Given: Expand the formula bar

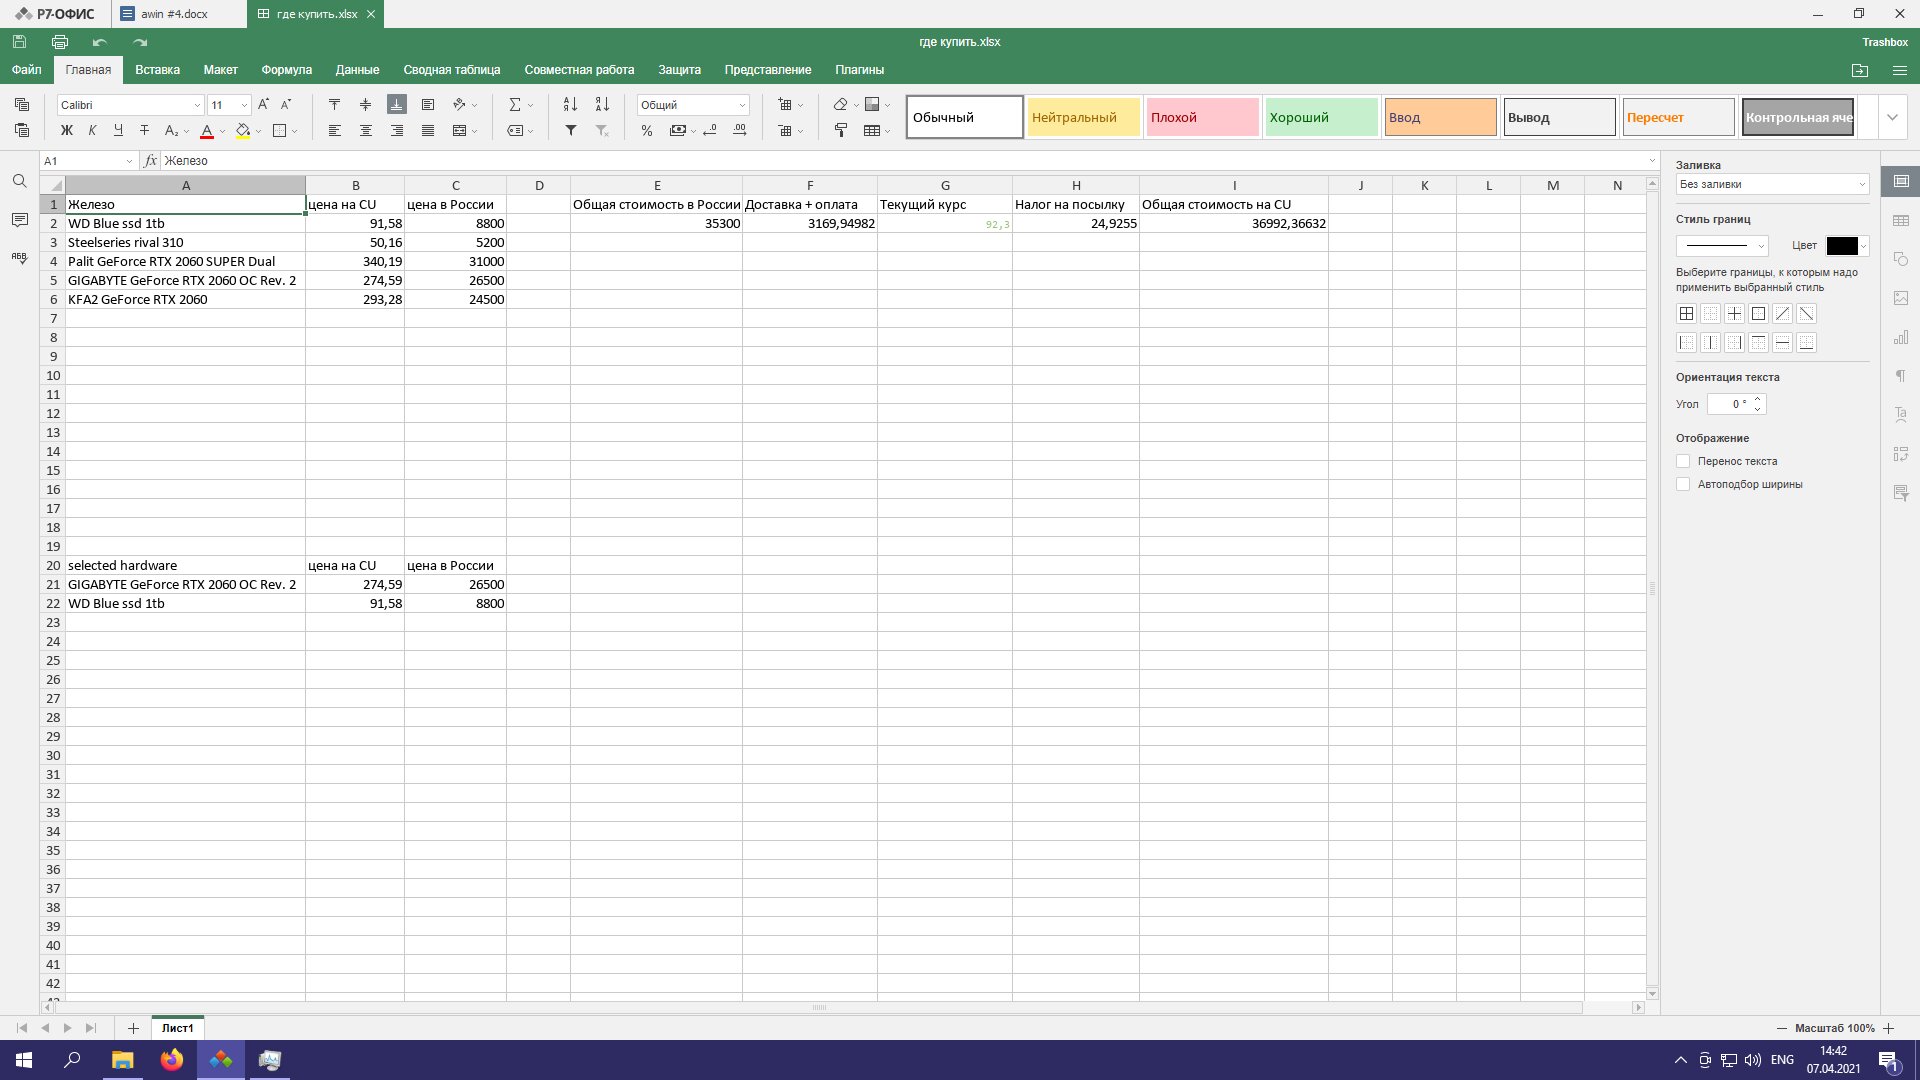Looking at the screenshot, I should coord(1652,161).
